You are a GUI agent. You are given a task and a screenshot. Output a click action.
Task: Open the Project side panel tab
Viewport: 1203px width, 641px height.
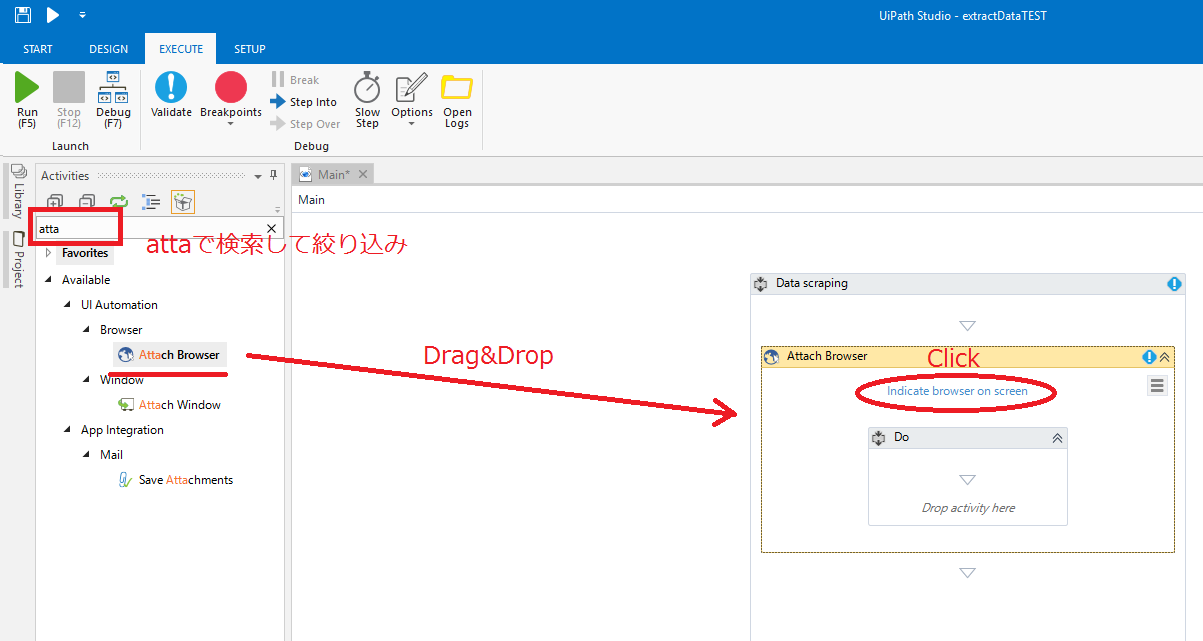click(17, 259)
